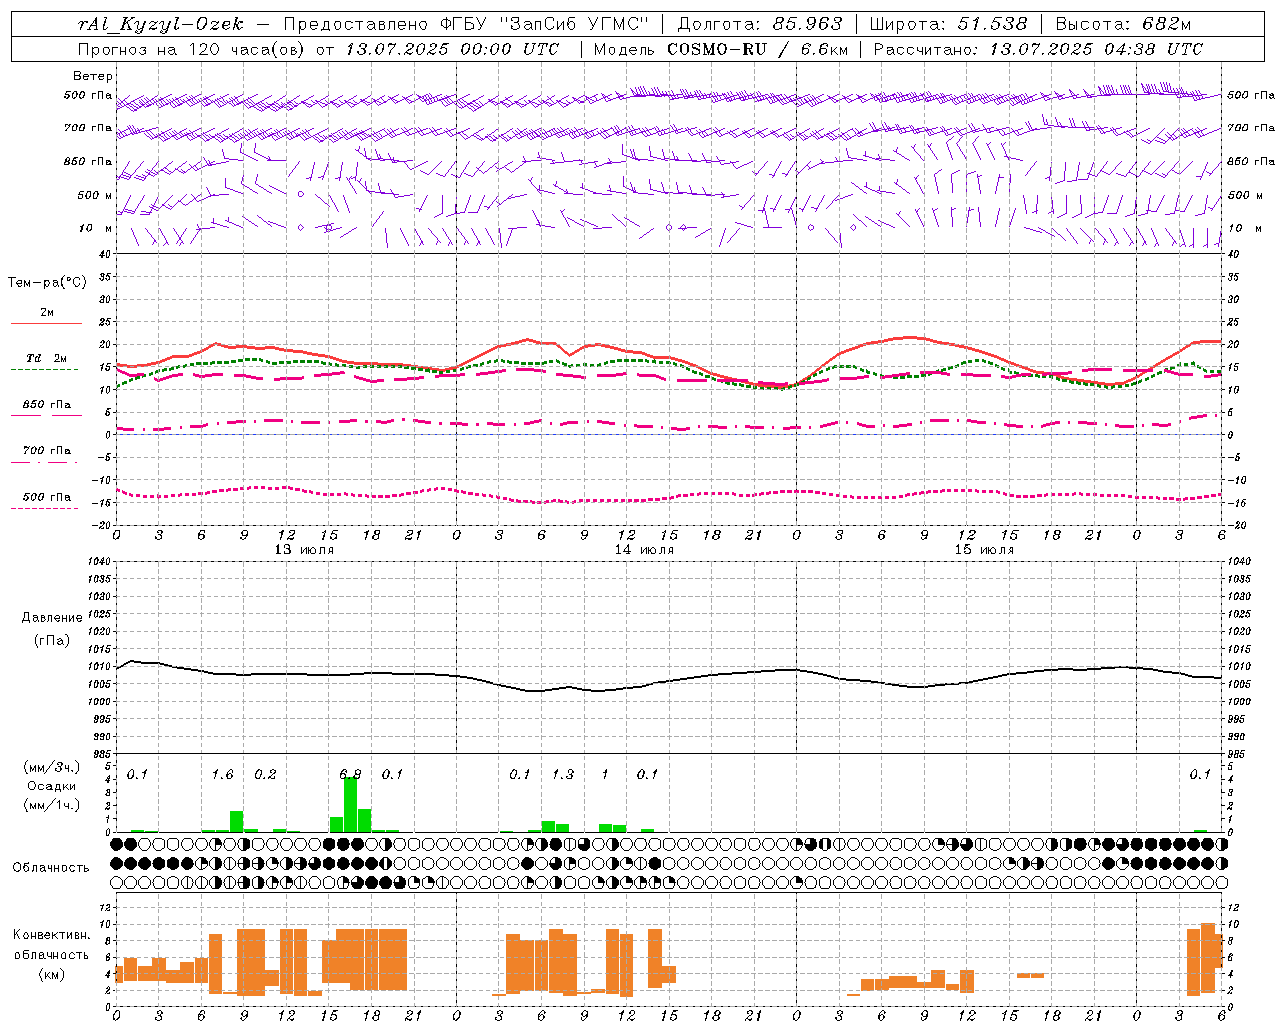Click the Осадки panel label
Viewport: 1280px width, 1024px height.
[51, 786]
